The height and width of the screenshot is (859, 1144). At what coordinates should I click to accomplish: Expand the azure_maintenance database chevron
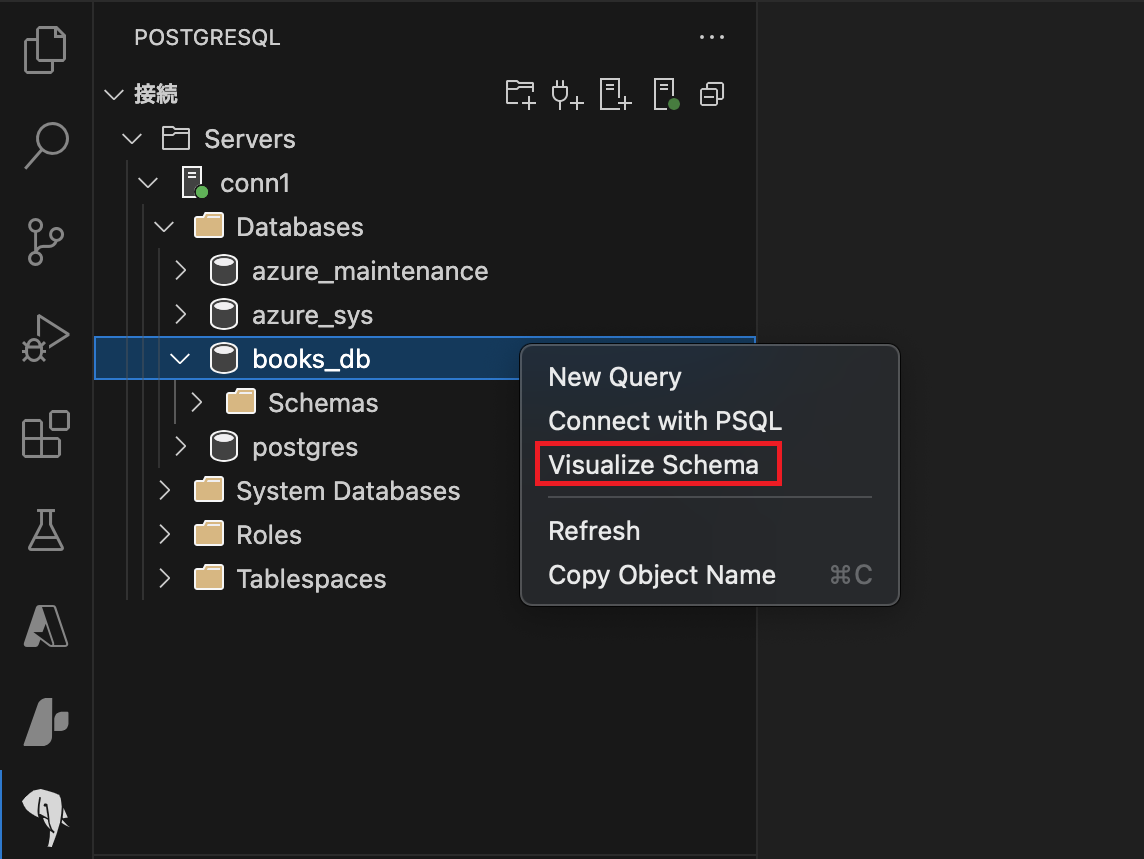[x=181, y=271]
